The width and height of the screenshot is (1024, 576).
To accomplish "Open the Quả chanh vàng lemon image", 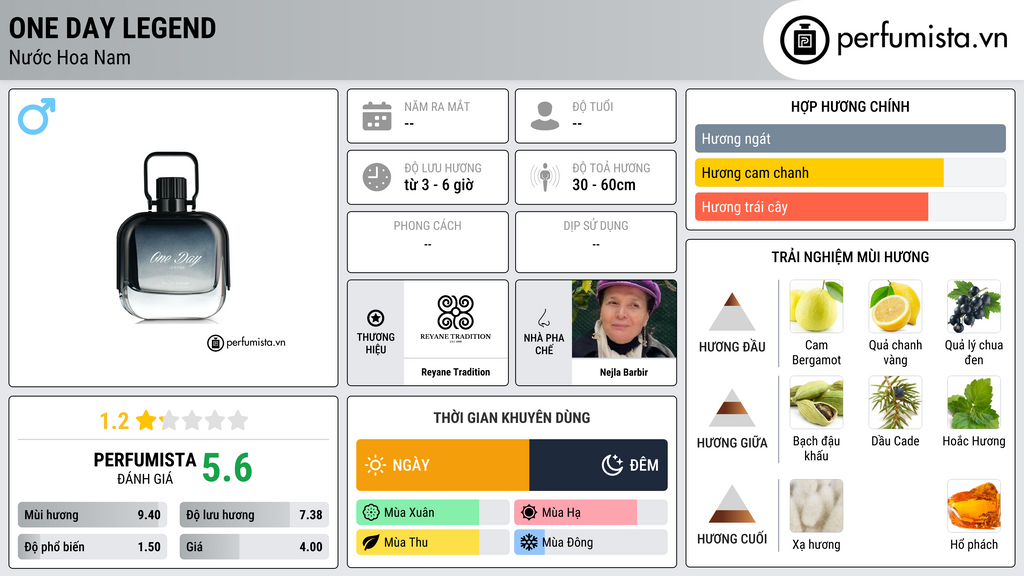I will [x=895, y=306].
